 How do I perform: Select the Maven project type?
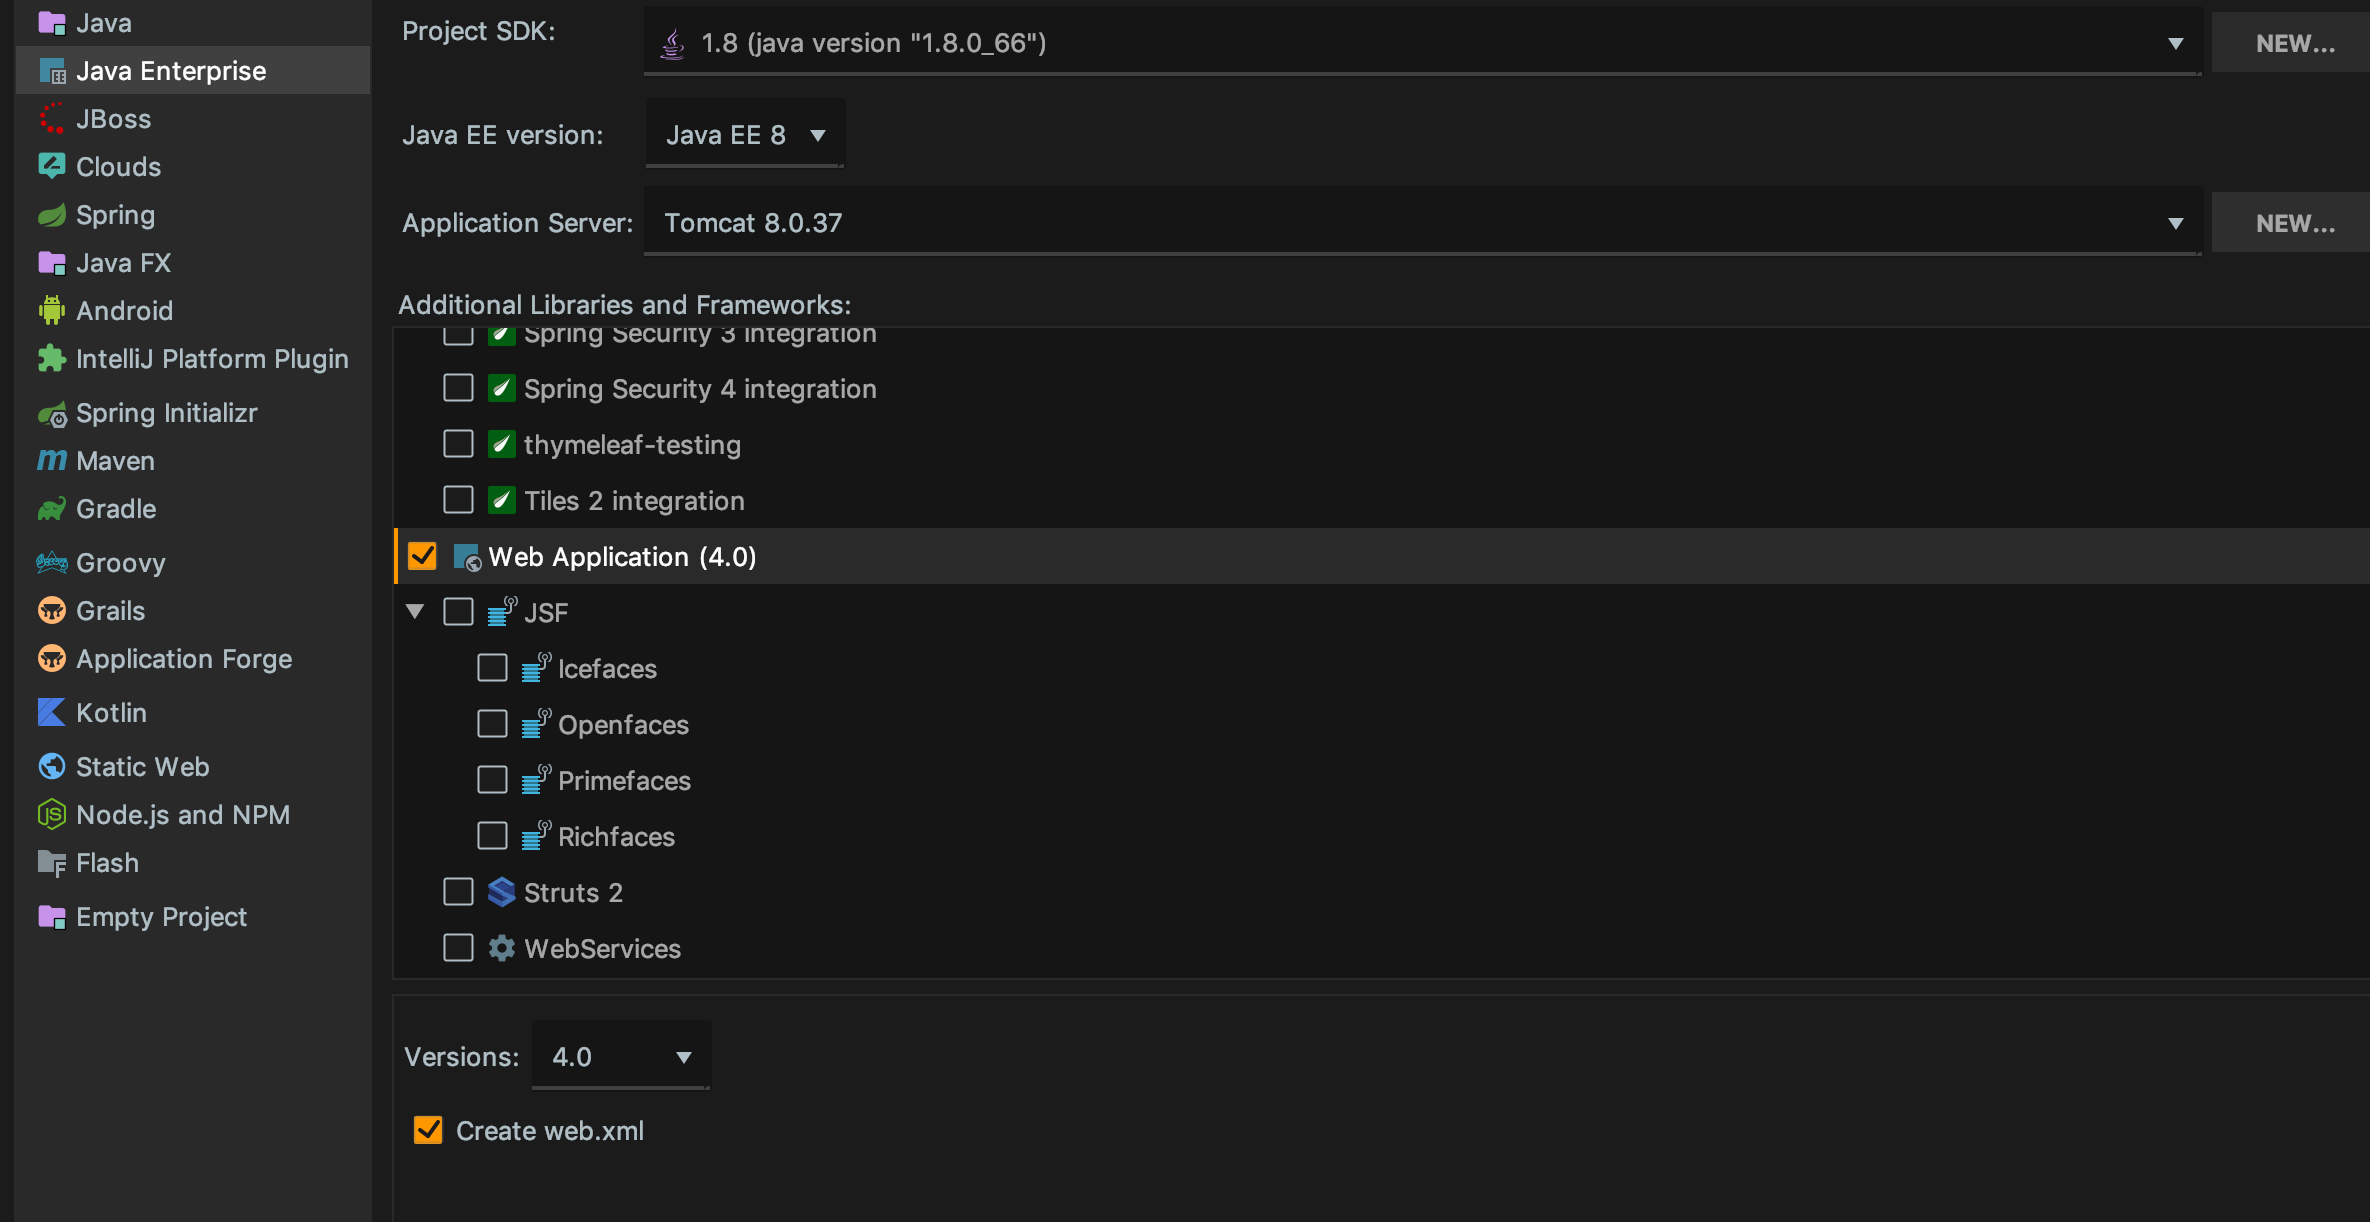click(193, 461)
